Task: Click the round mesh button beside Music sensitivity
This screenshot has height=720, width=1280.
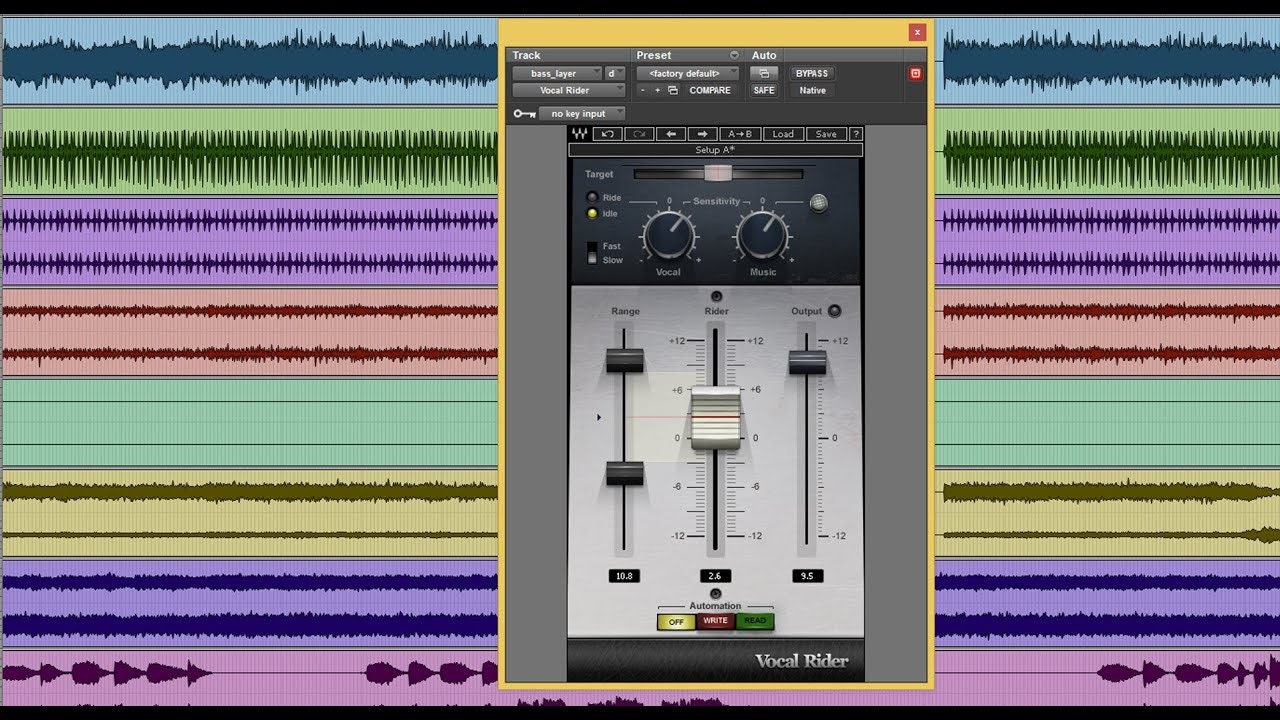Action: (x=819, y=203)
